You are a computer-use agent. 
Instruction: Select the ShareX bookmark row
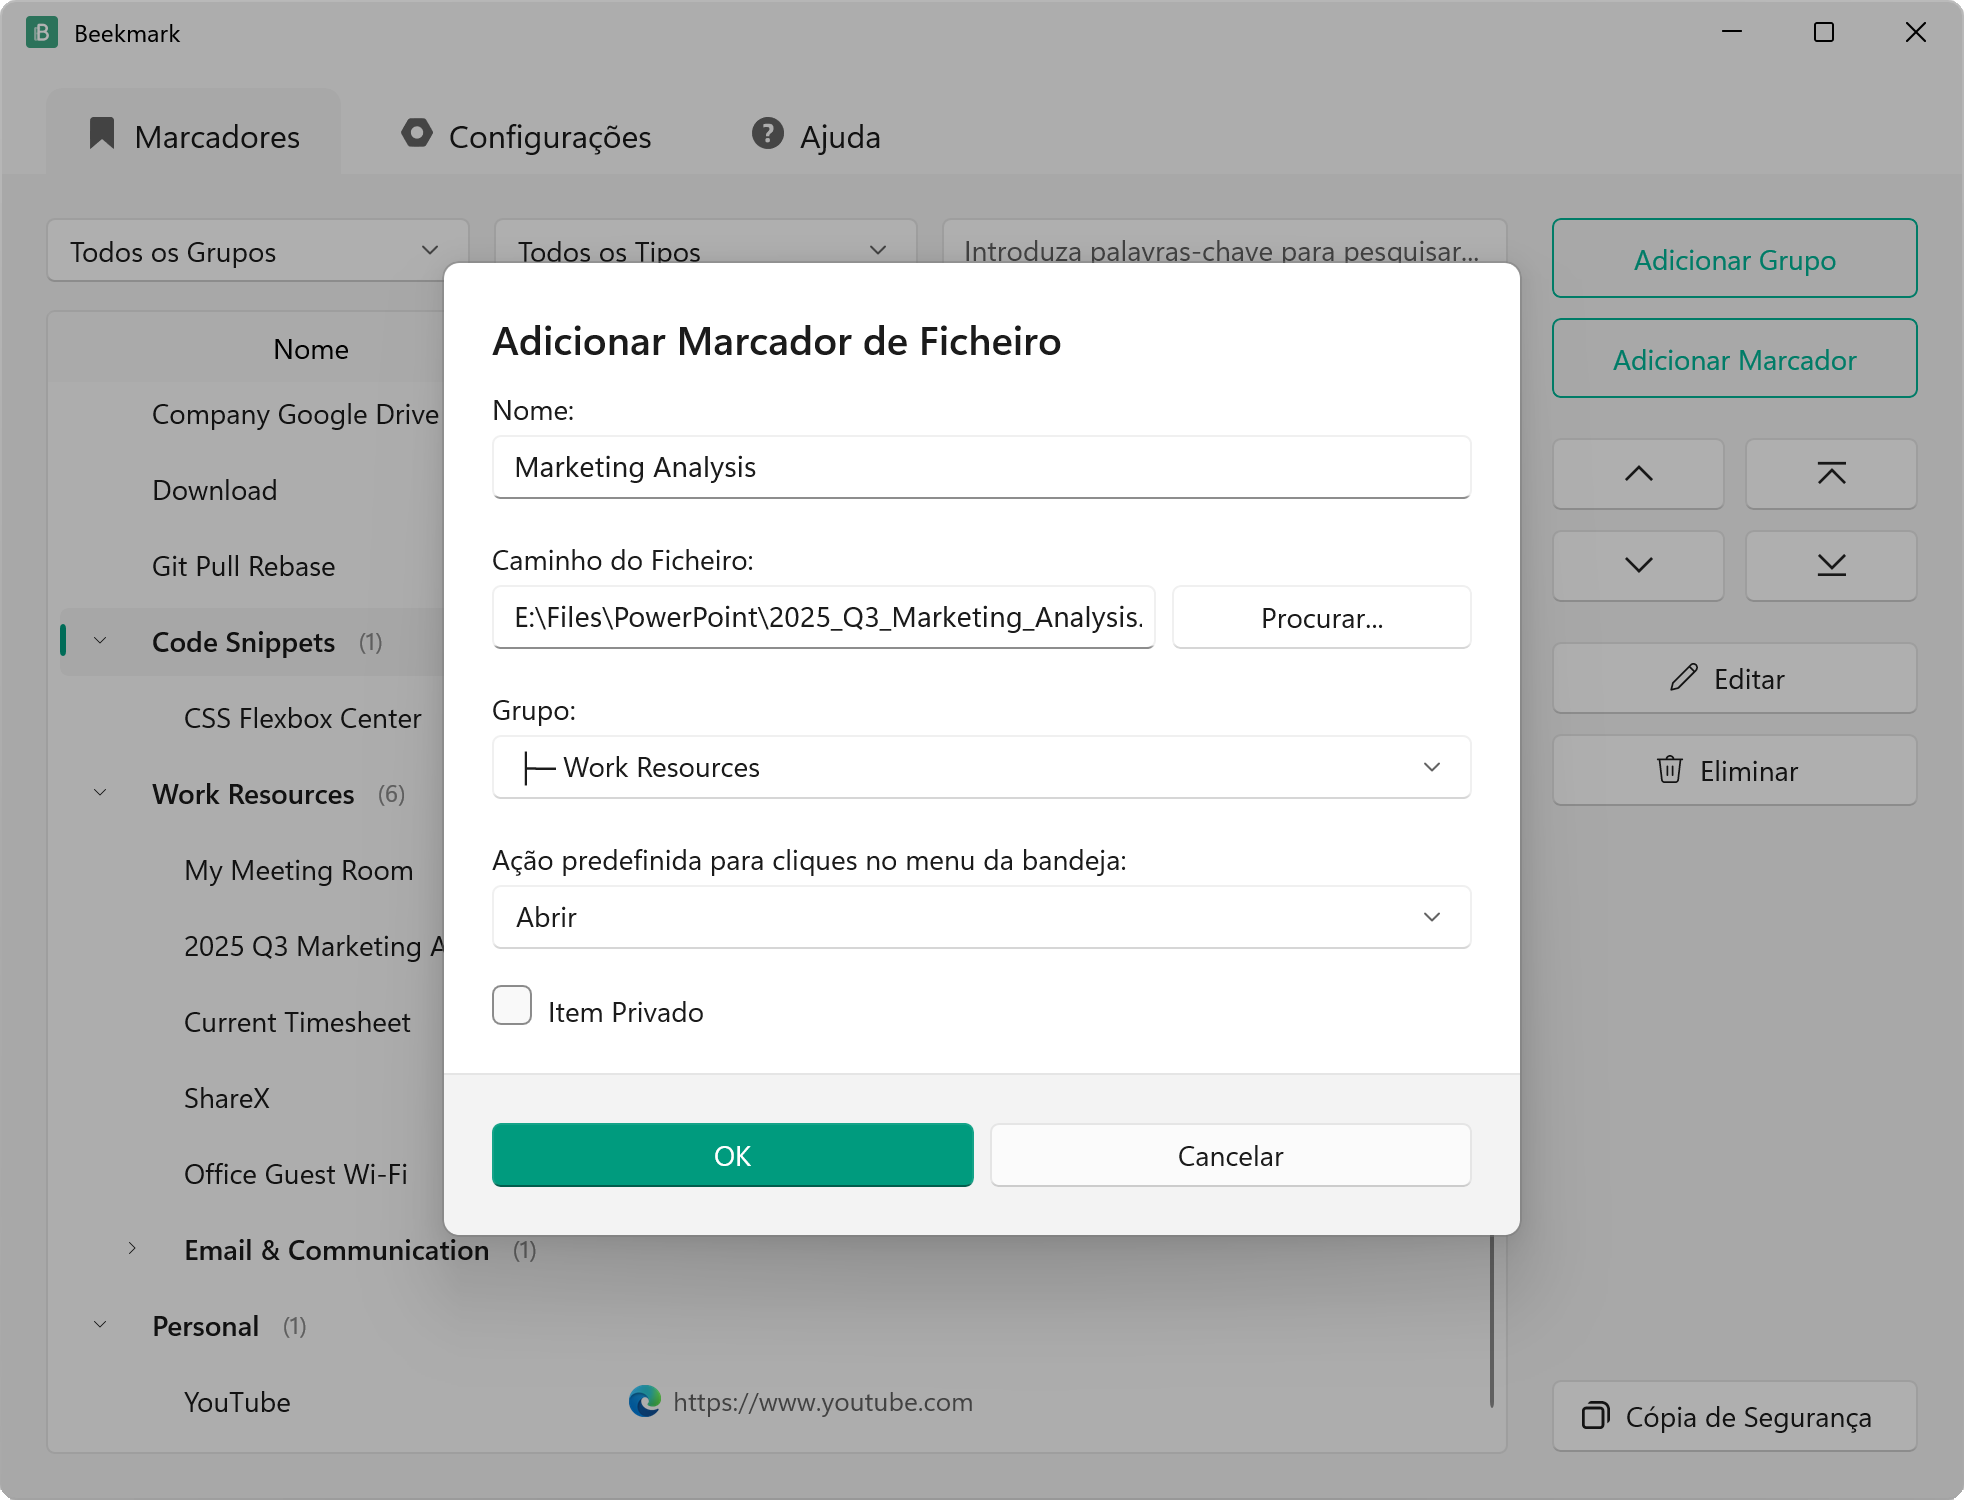pos(226,1098)
